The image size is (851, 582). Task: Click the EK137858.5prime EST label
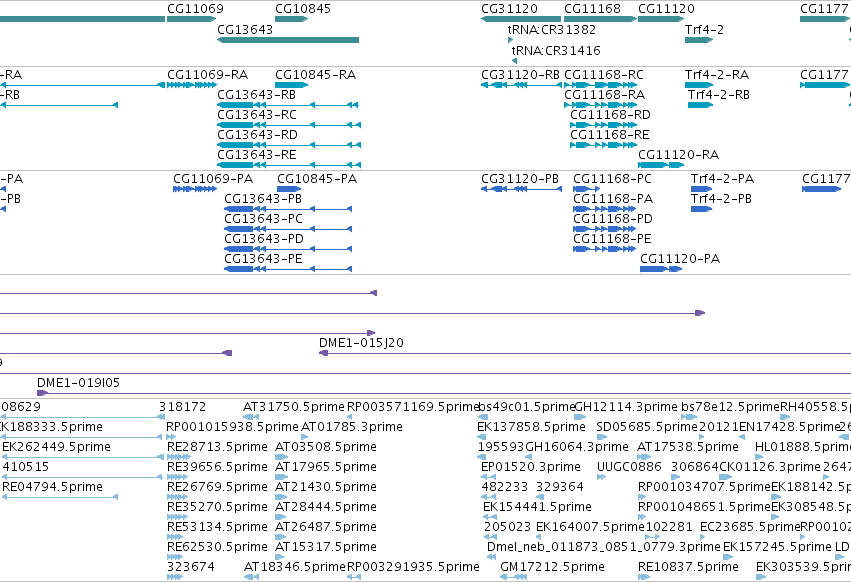[x=531, y=427]
